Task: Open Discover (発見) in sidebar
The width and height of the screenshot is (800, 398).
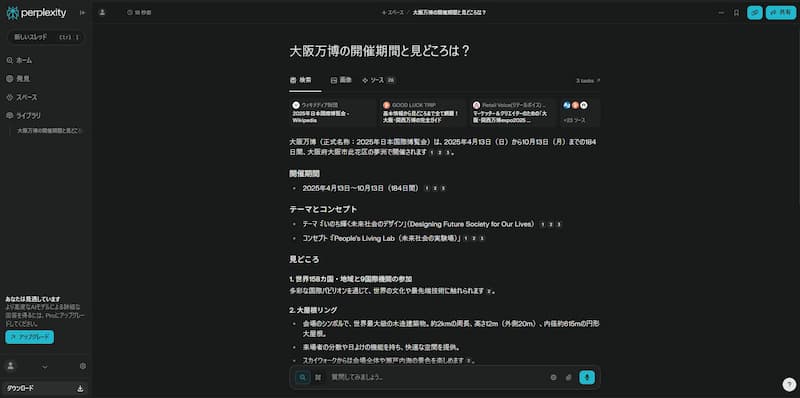Action: (18, 79)
